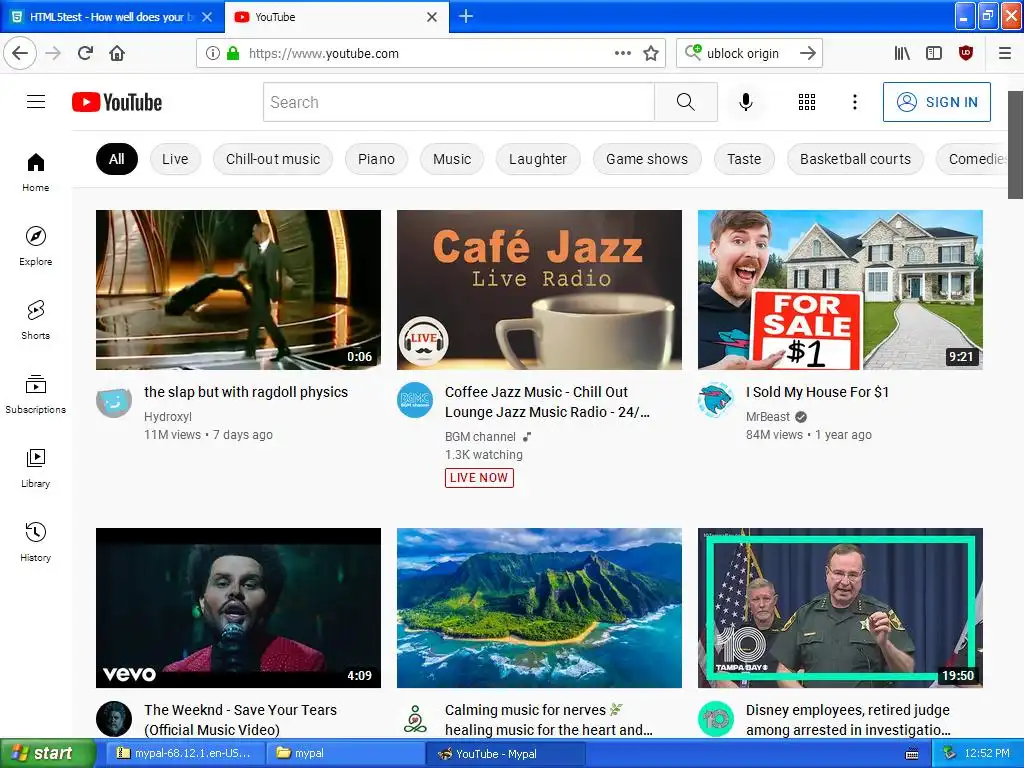Click the YouTube logo
The image size is (1024, 768).
coord(117,102)
